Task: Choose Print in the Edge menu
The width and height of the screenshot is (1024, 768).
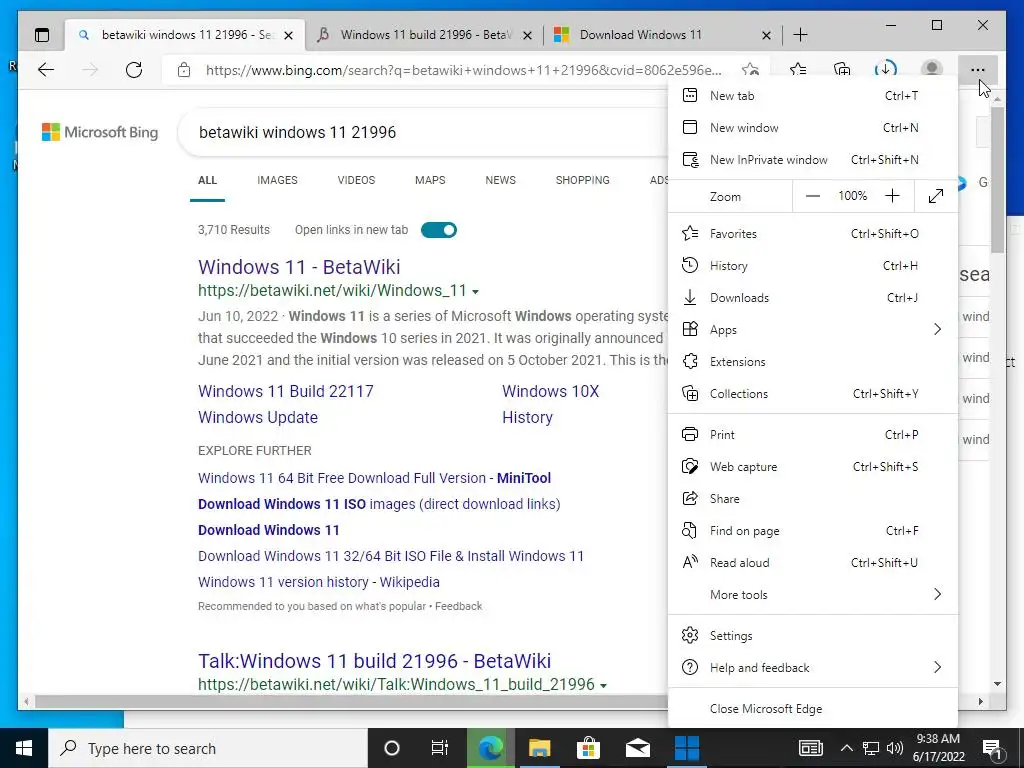Action: pyautogui.click(x=813, y=434)
